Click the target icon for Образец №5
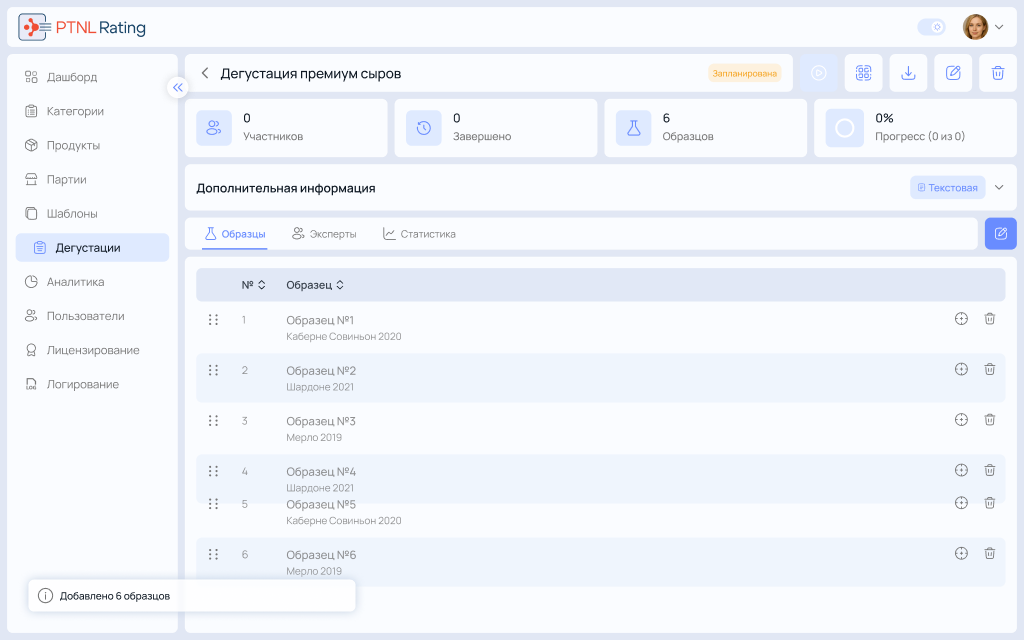Image resolution: width=1024 pixels, height=640 pixels. 961,503
